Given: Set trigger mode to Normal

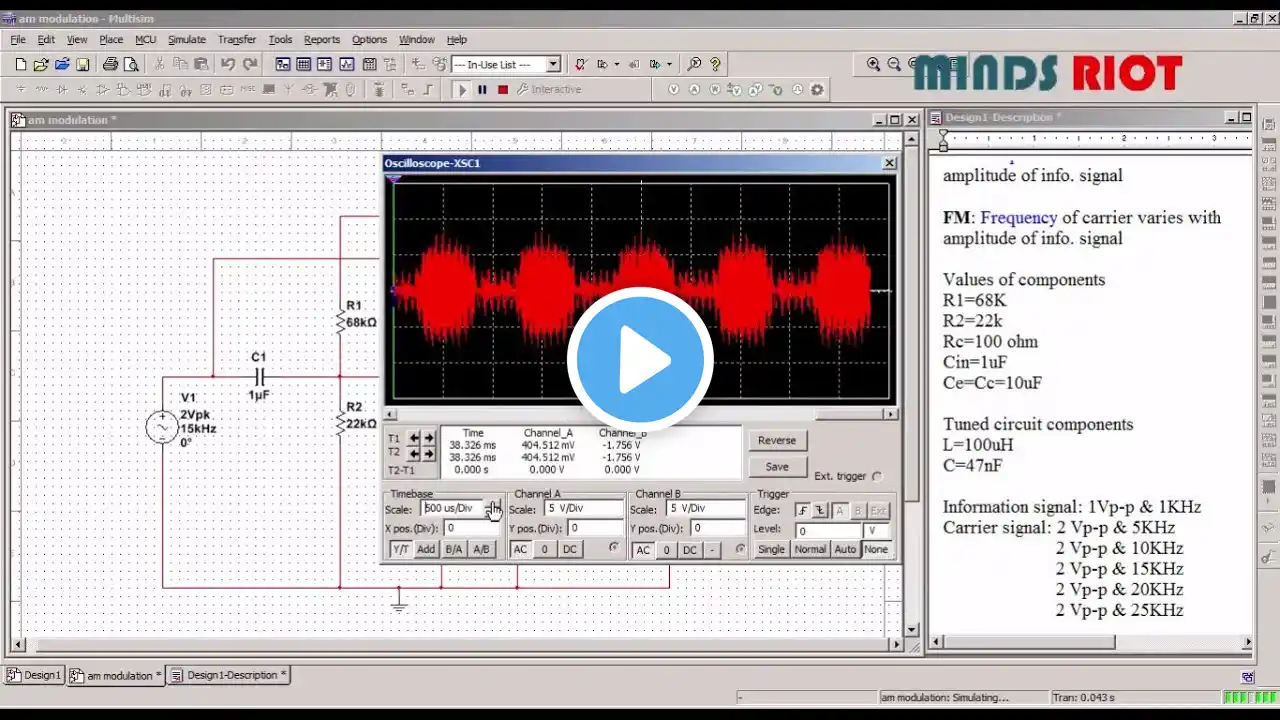Looking at the screenshot, I should click(810, 549).
